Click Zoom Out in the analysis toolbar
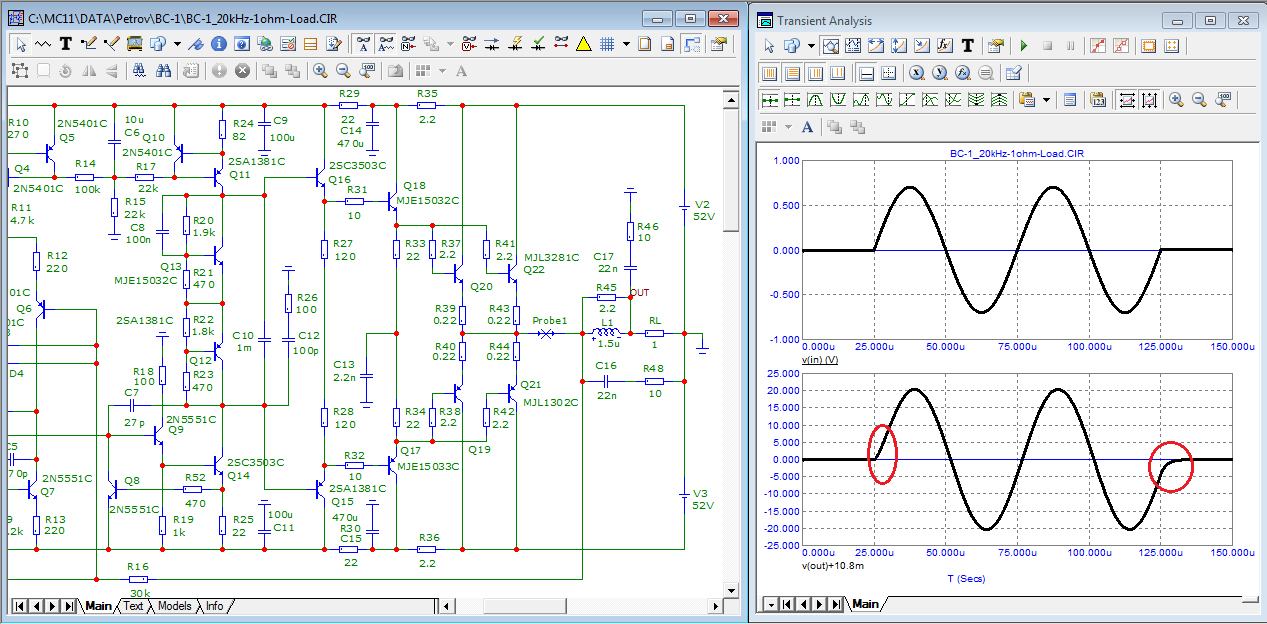This screenshot has width=1267, height=624. [1198, 99]
